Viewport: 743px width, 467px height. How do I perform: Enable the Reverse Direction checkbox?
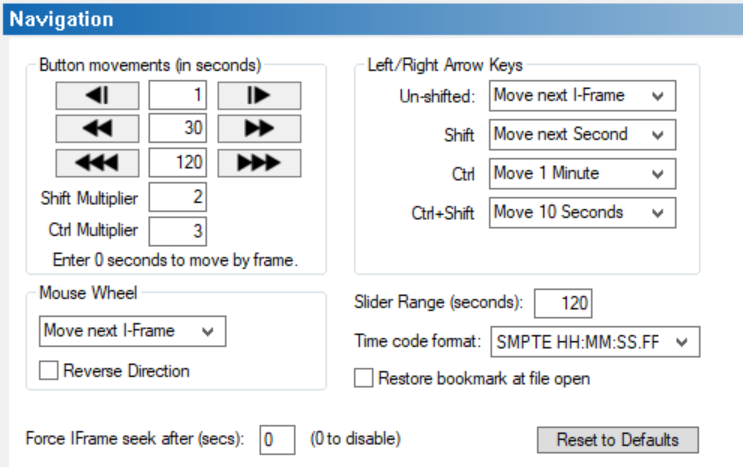[x=49, y=371]
